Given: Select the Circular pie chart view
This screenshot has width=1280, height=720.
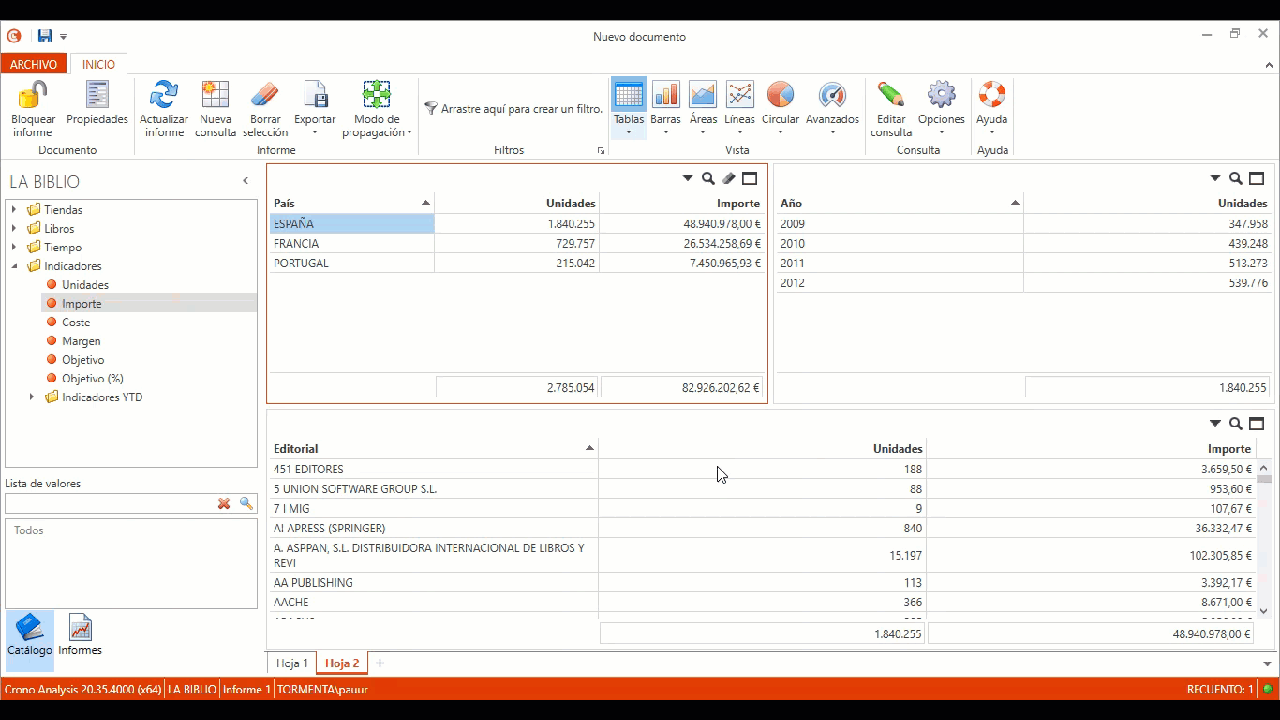Looking at the screenshot, I should pos(780,97).
